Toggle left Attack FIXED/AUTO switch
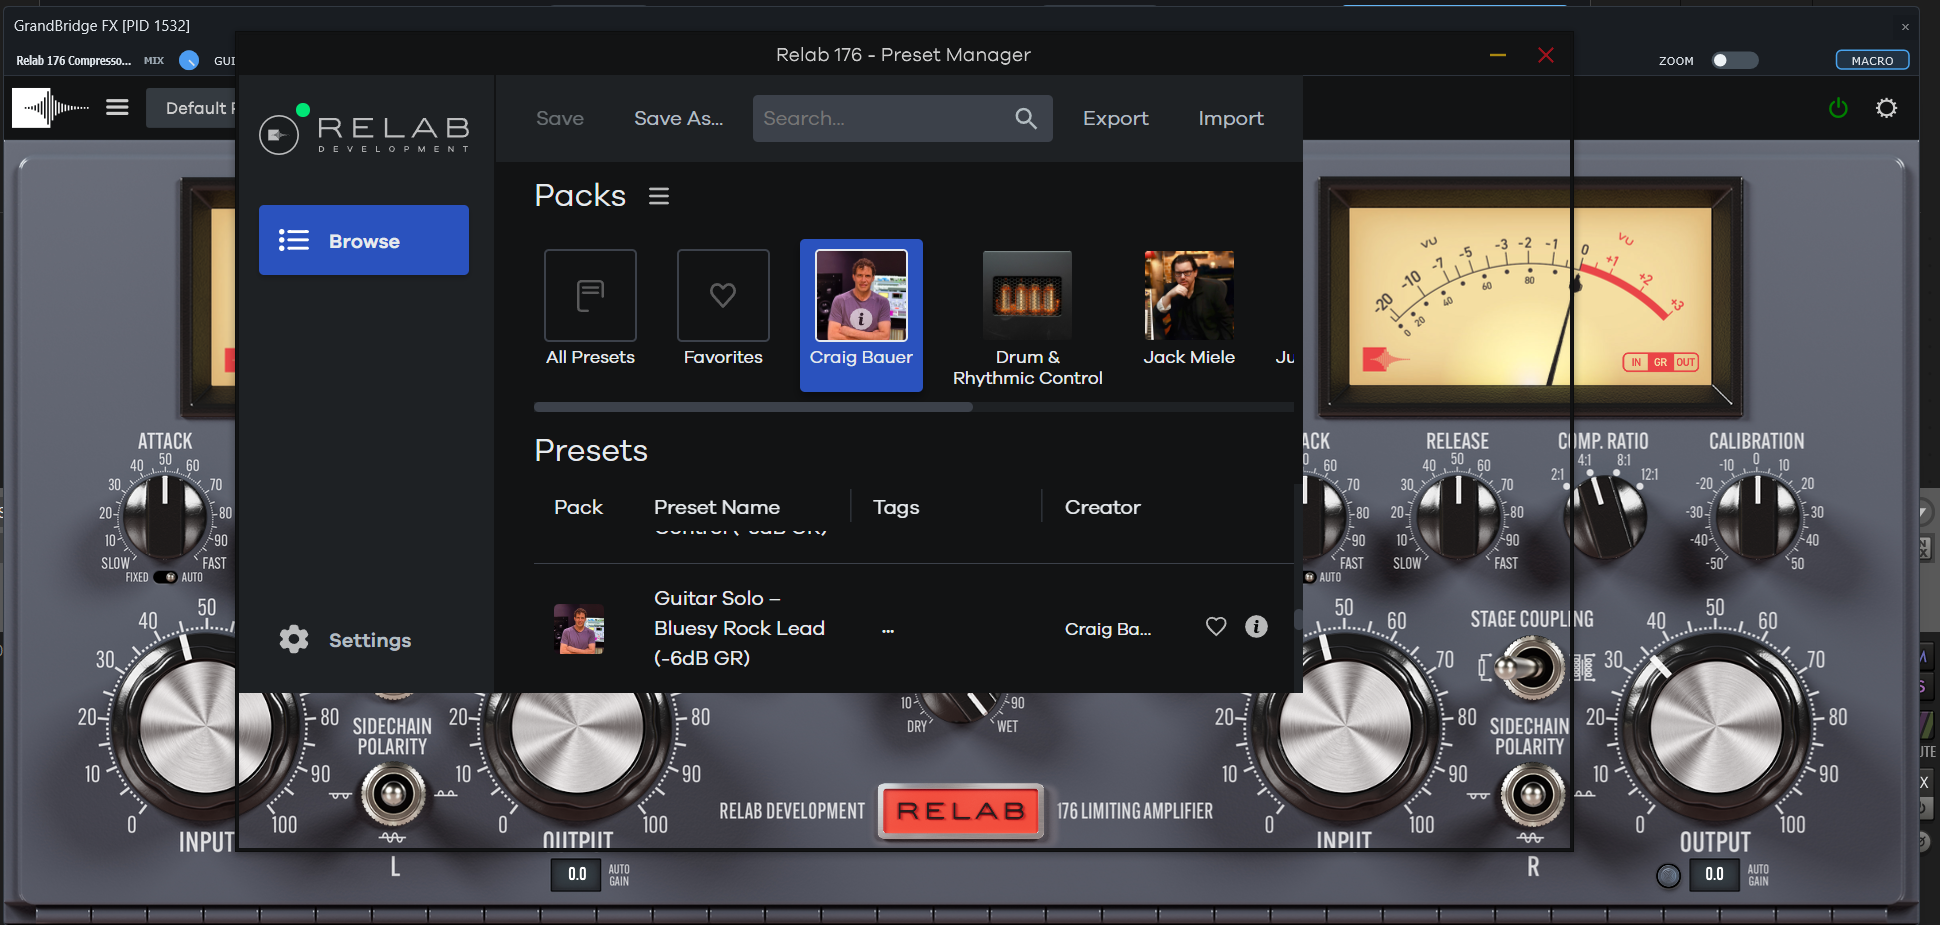Screen dimensions: 1940x925 (x=165, y=577)
